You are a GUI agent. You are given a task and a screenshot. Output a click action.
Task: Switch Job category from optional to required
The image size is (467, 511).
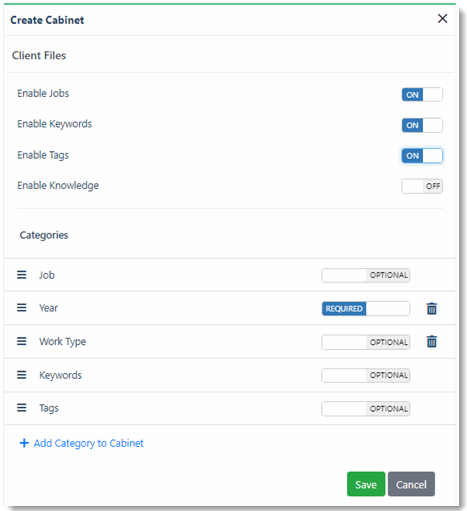click(x=366, y=275)
